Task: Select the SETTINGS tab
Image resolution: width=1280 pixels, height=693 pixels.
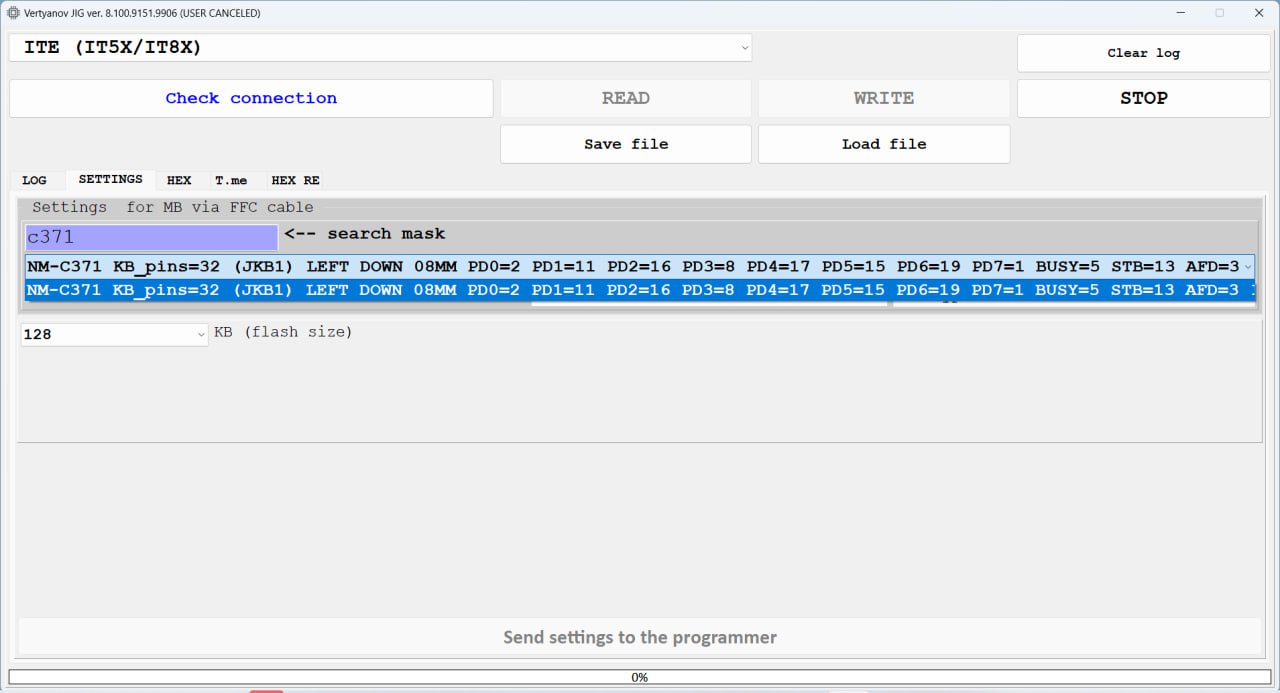Action: click(110, 179)
